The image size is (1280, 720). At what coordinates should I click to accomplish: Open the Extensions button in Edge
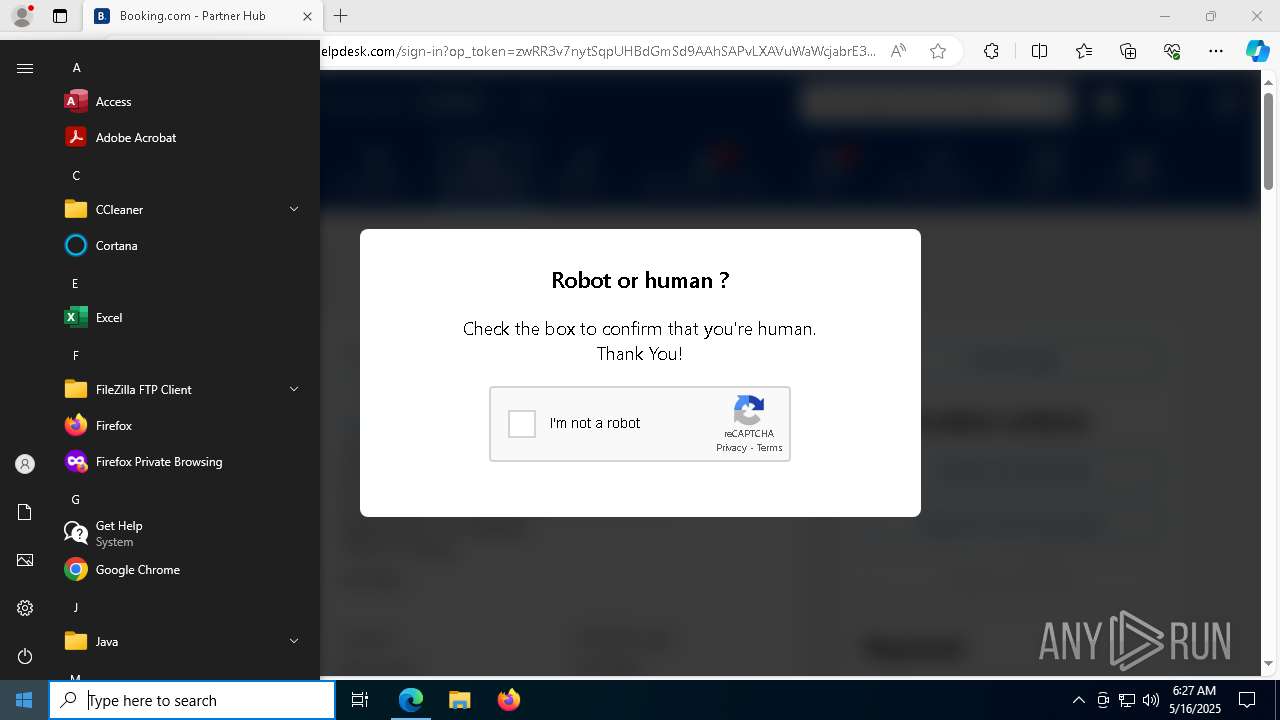click(991, 51)
